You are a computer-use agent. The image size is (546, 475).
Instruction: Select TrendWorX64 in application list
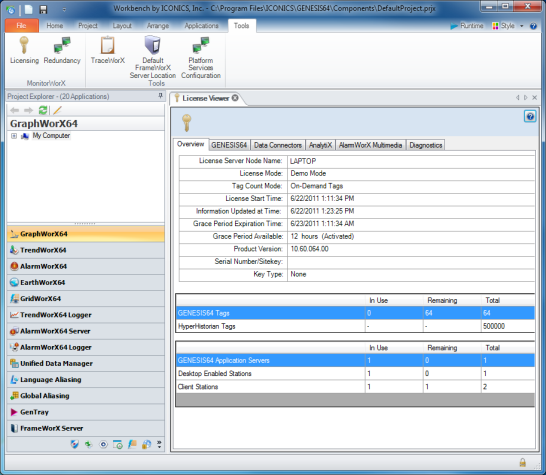[x=86, y=250]
